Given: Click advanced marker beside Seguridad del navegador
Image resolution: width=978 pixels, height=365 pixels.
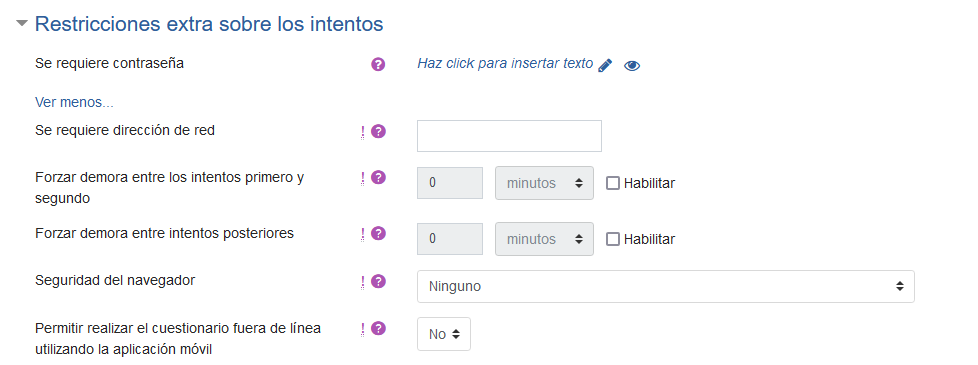Looking at the screenshot, I should click(362, 282).
